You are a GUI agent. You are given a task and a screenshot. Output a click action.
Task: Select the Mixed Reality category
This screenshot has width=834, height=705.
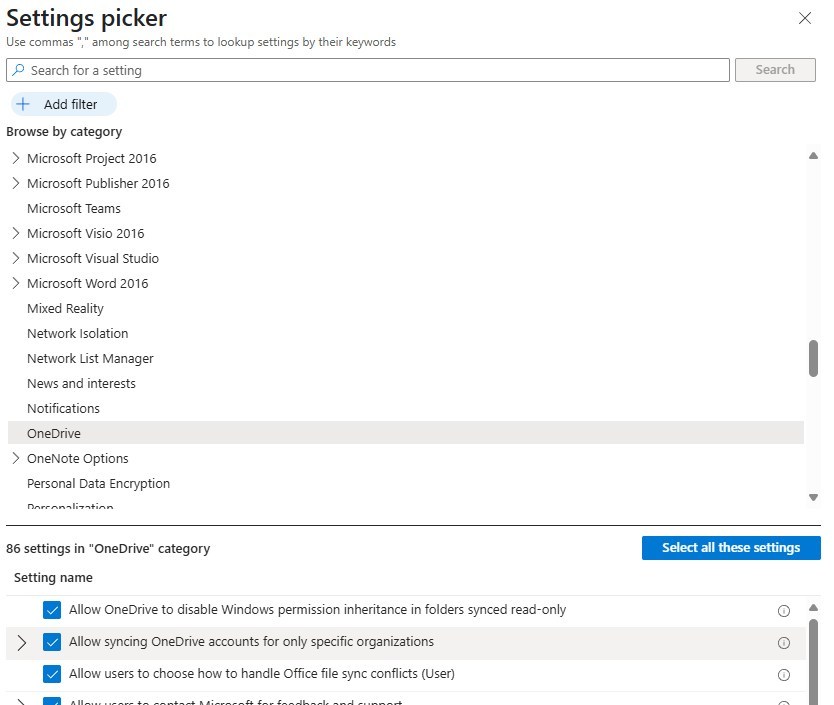[x=65, y=308]
